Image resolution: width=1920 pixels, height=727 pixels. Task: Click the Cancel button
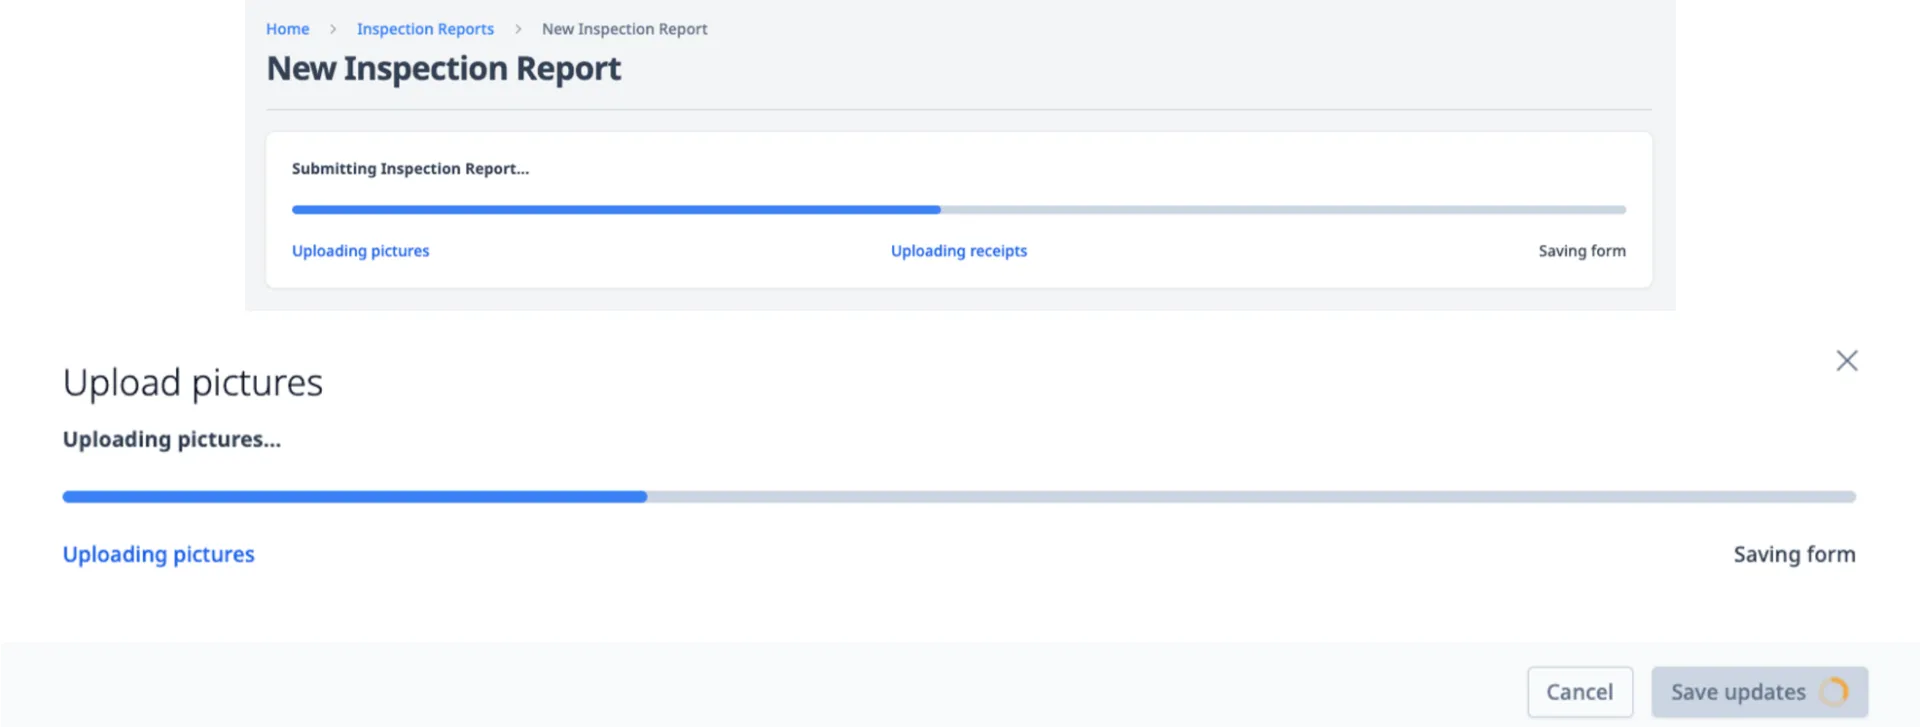[x=1580, y=692]
